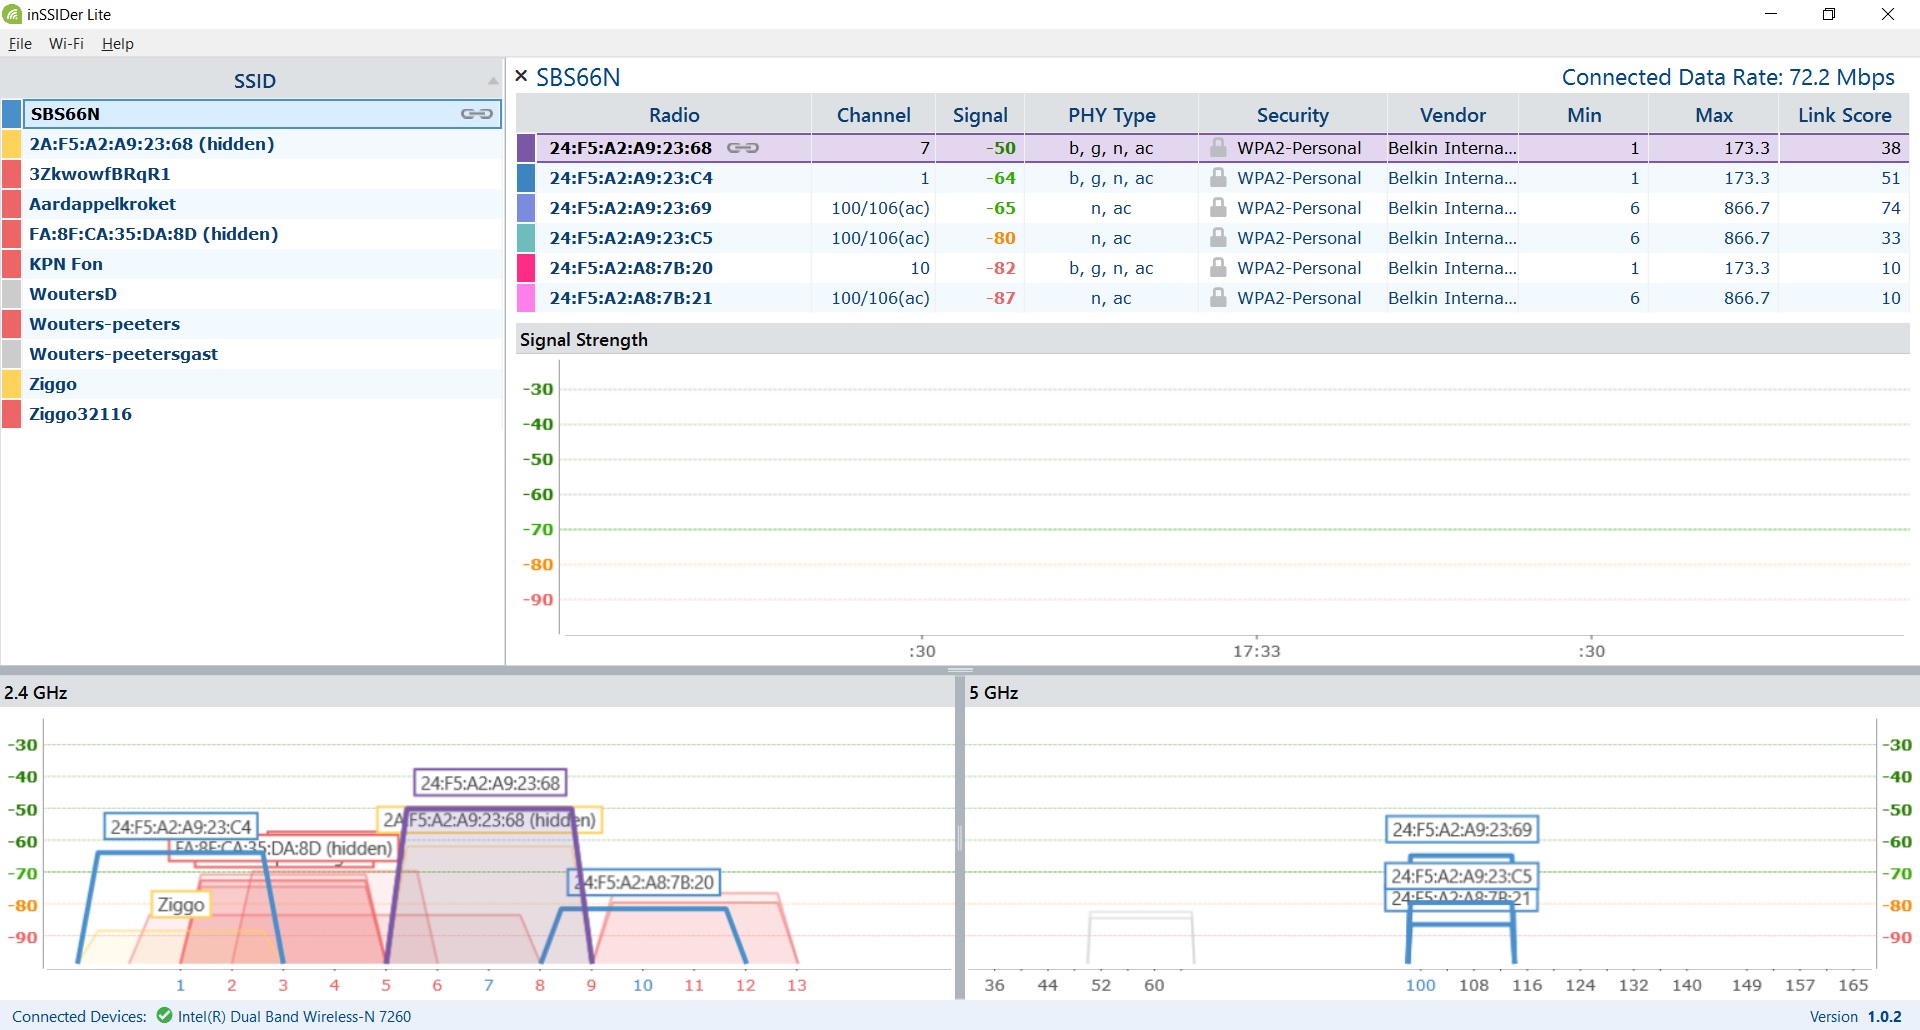Click the lock icon in 24:F5:A2:A9:23:69 row
The image size is (1920, 1030).
coord(1218,207)
